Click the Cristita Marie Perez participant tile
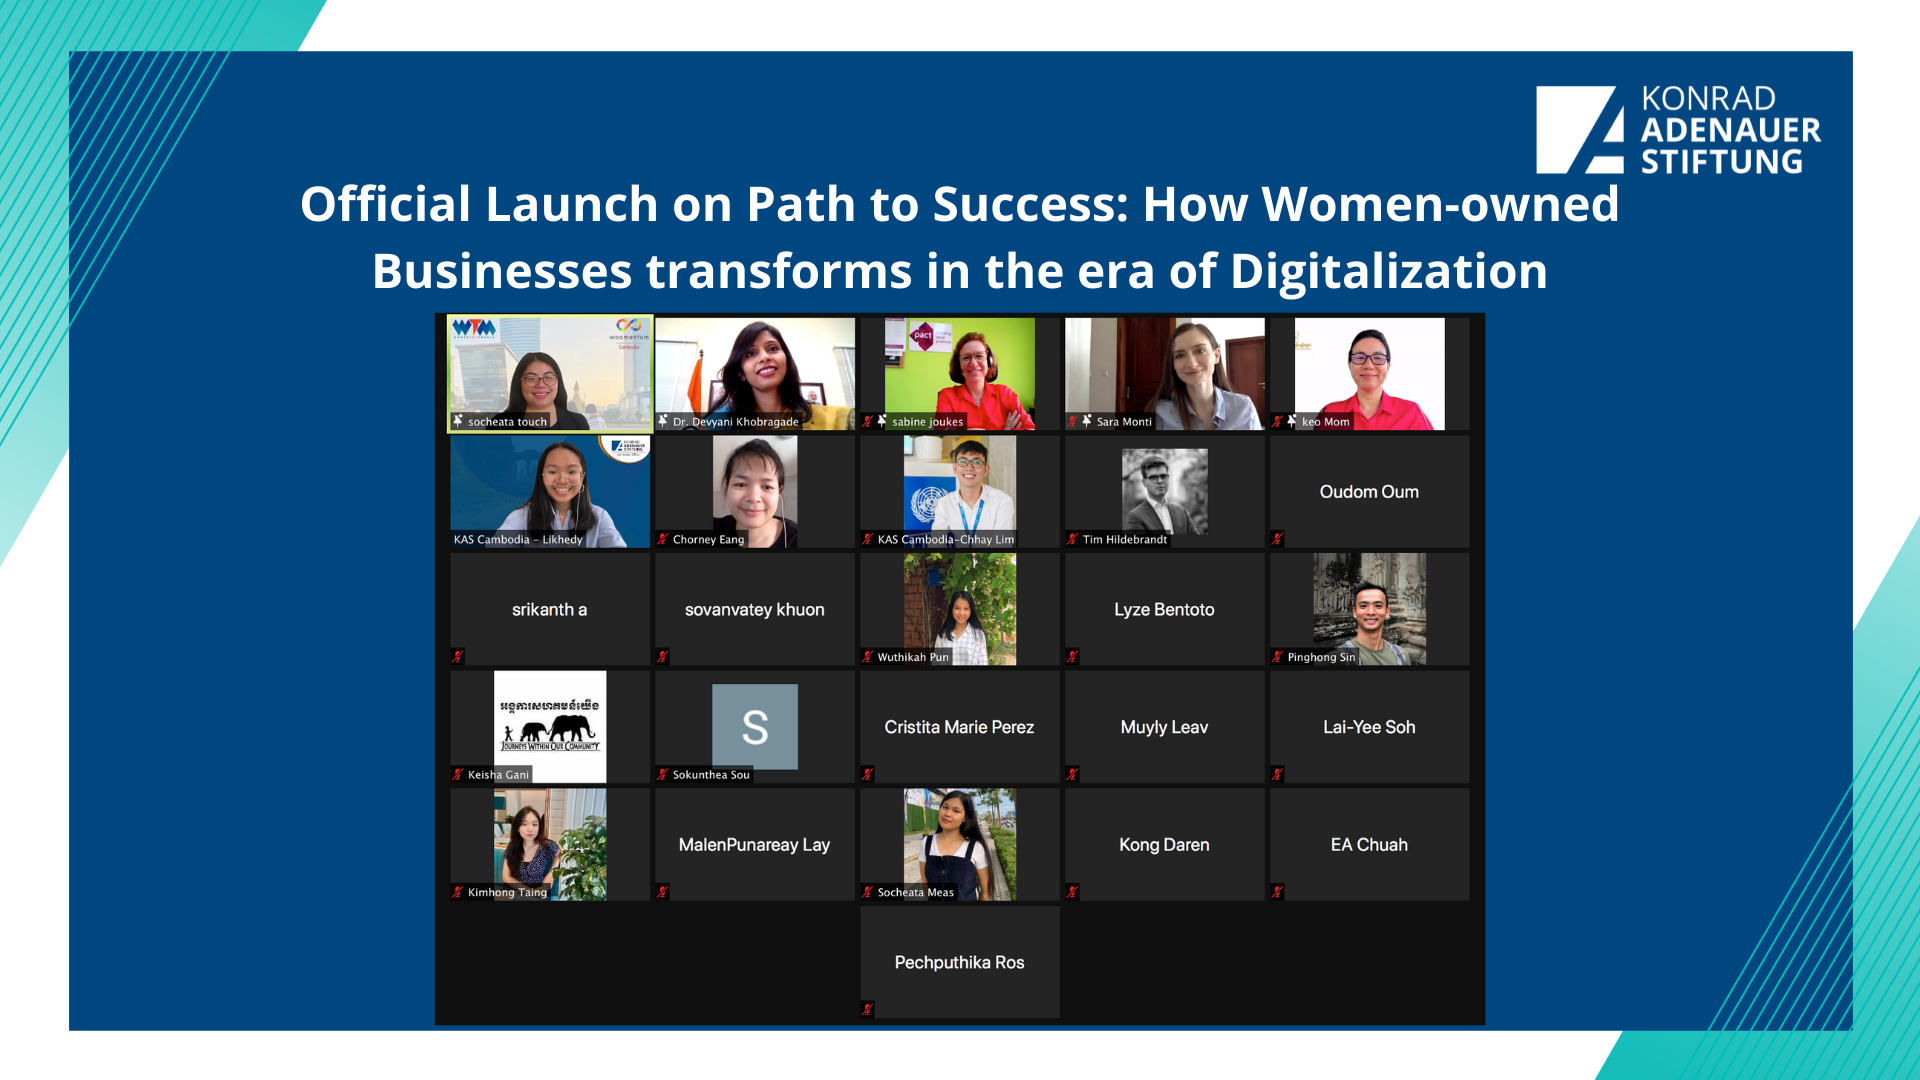Viewport: 1920px width, 1080px height. (x=959, y=727)
